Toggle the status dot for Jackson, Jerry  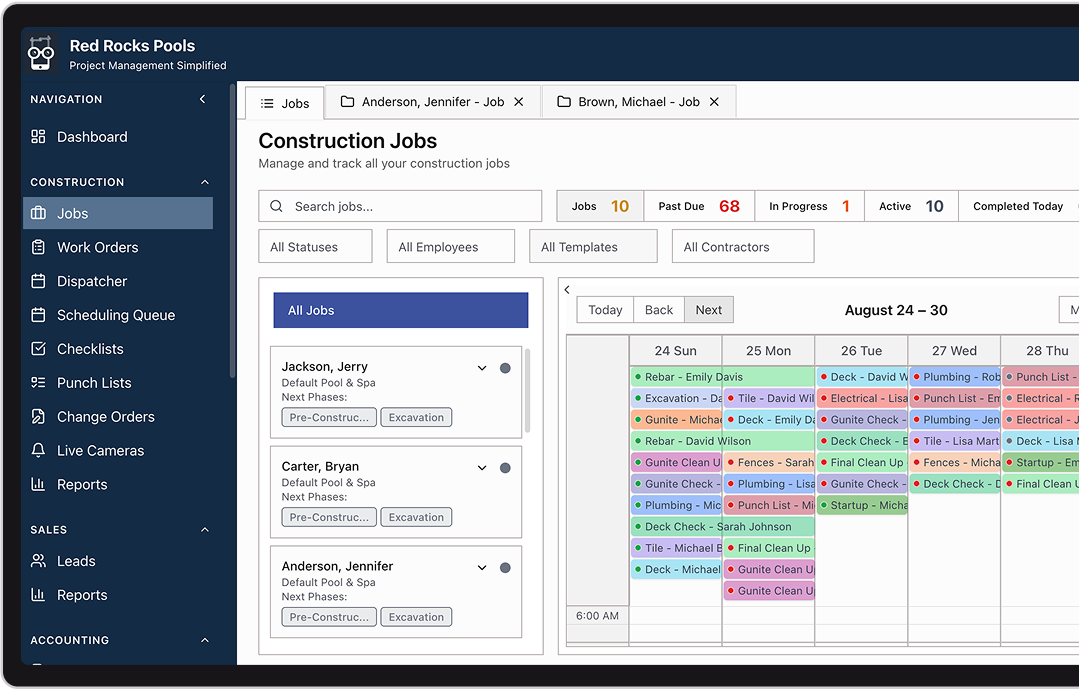[x=505, y=368]
